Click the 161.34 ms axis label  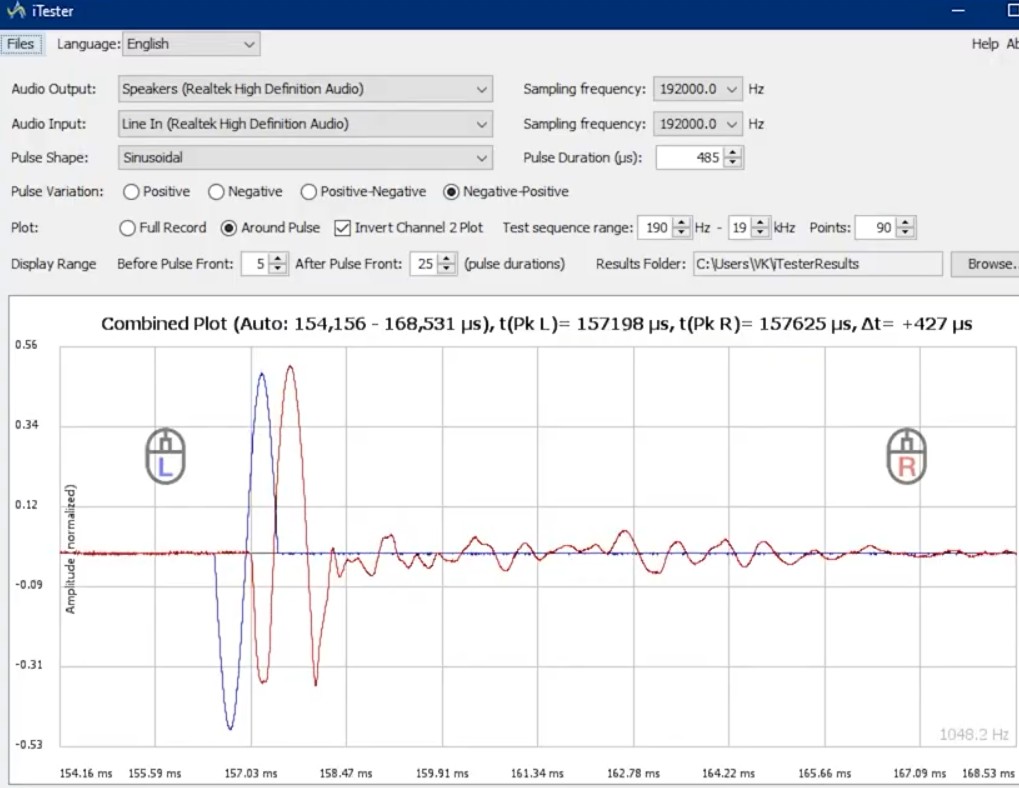(537, 773)
